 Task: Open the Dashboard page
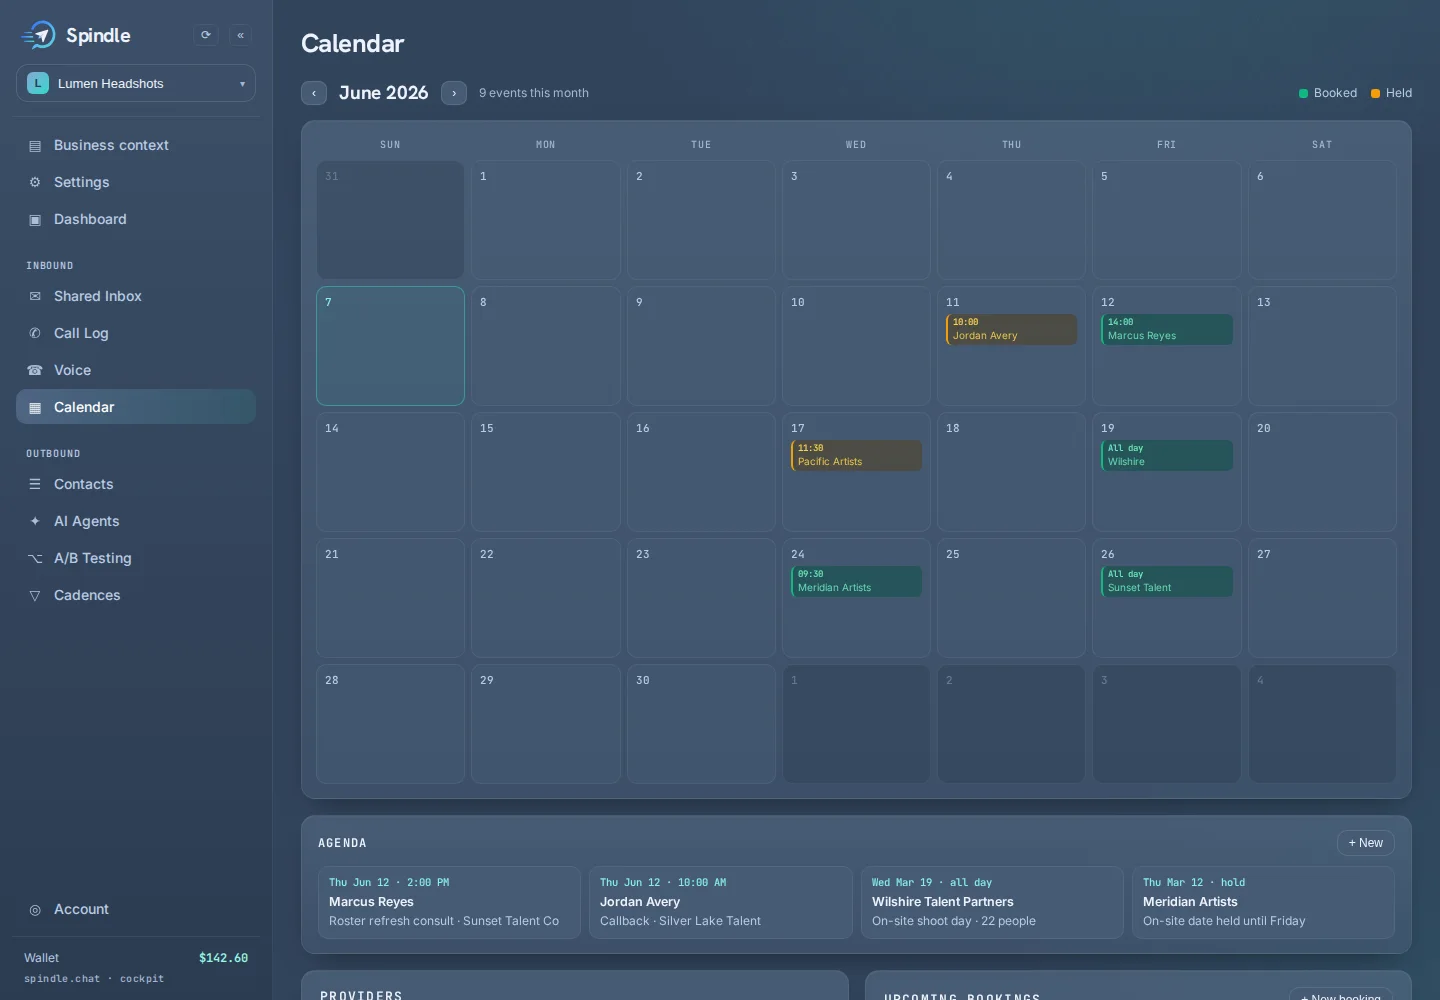click(136, 219)
